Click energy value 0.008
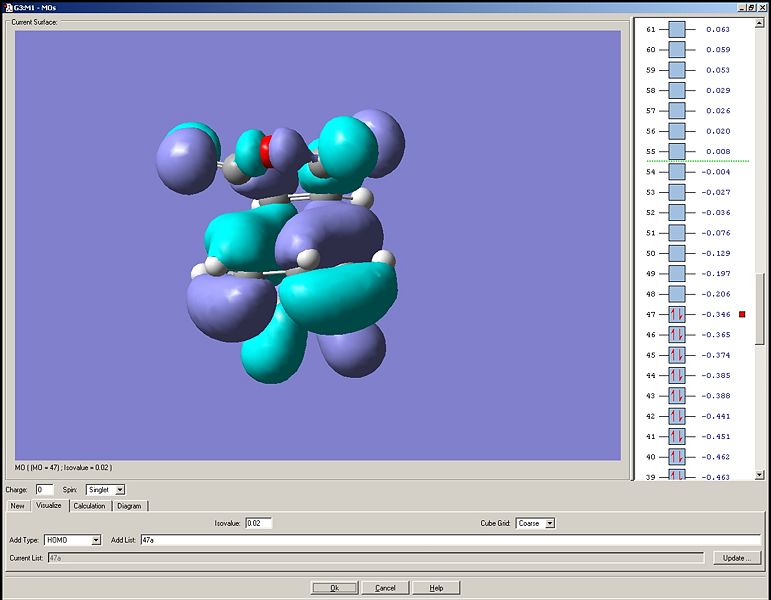Viewport: 771px width, 600px height. coord(718,151)
